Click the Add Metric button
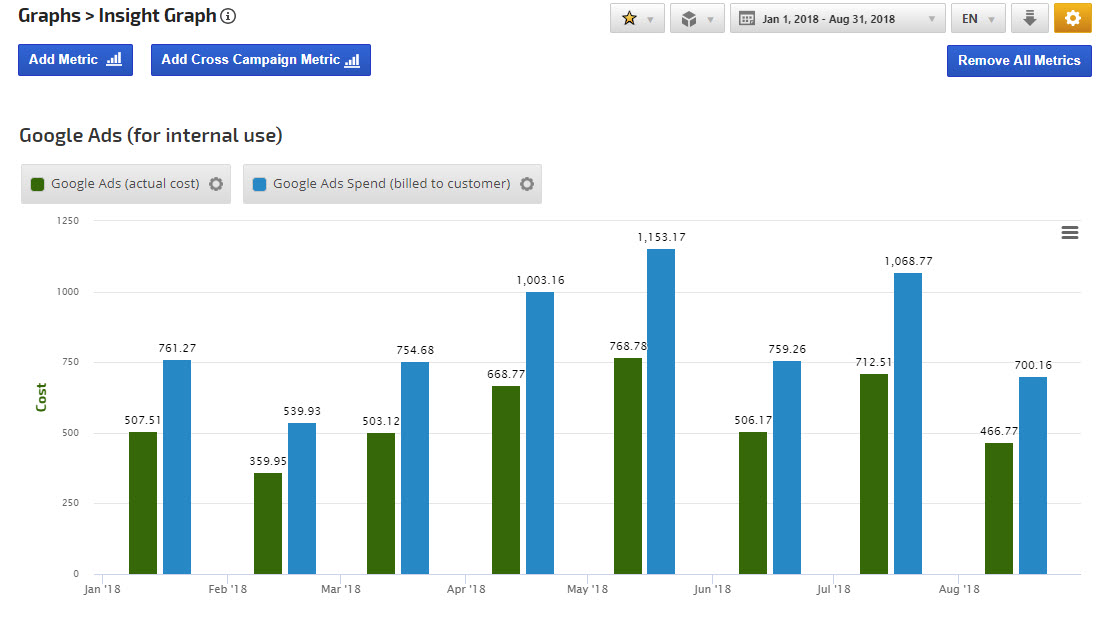The image size is (1098, 617). (x=75, y=60)
